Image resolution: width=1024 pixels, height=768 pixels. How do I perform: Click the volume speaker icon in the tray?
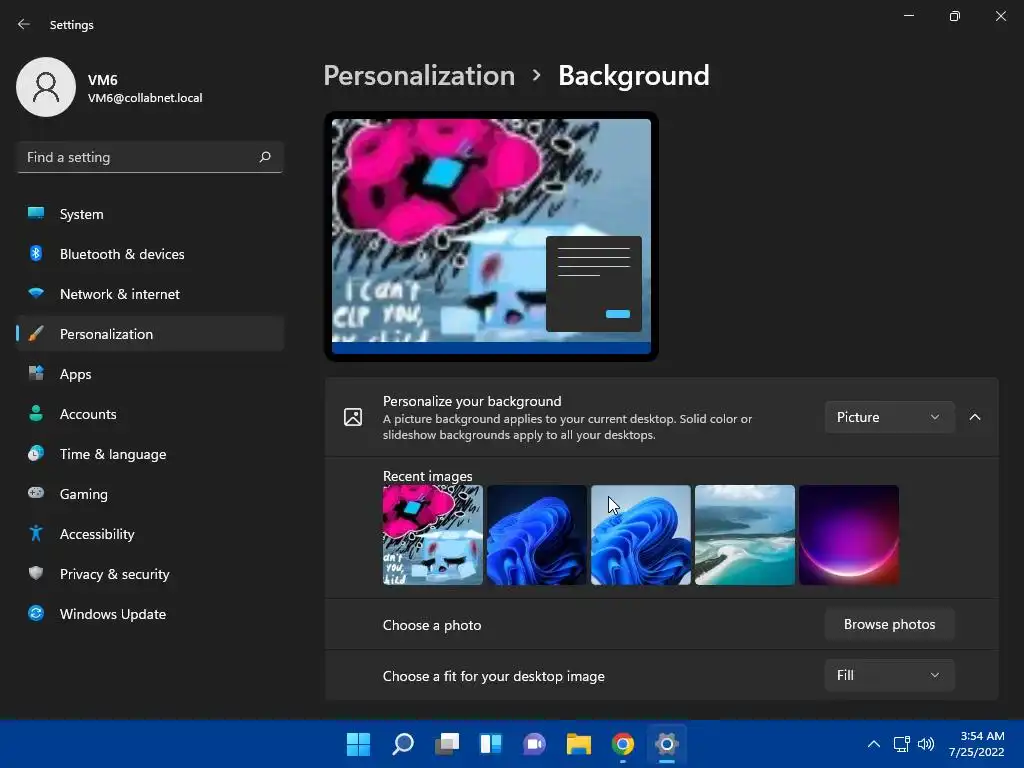pos(925,744)
